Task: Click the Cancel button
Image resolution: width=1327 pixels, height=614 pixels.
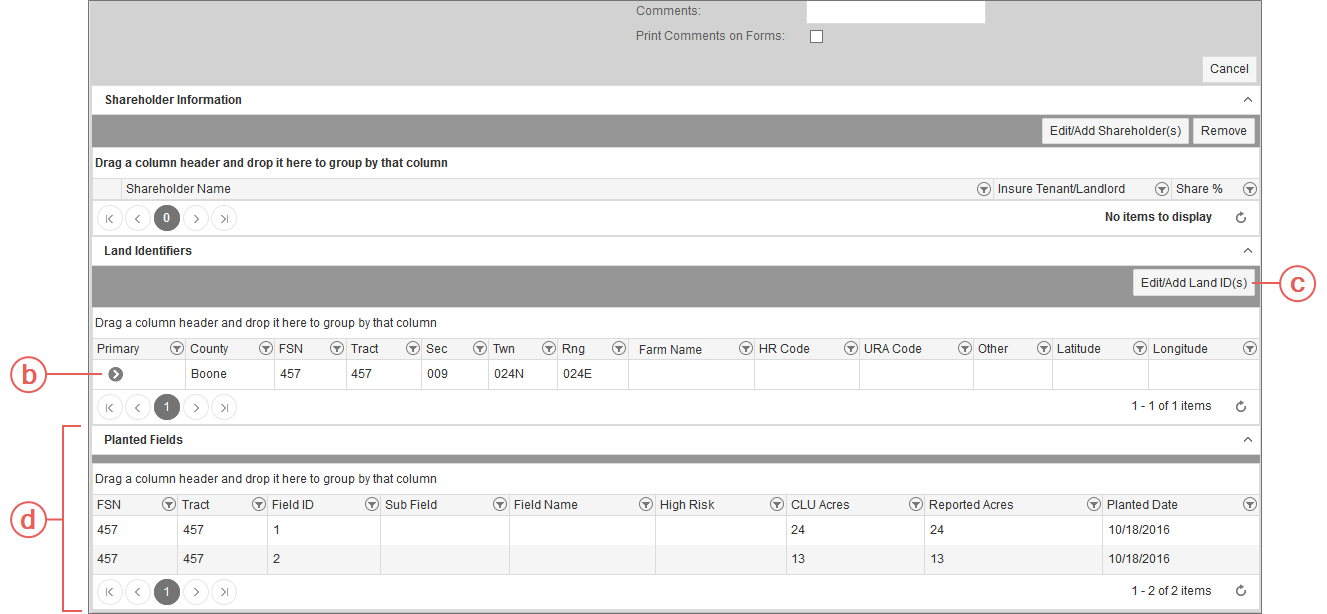Action: click(x=1229, y=69)
